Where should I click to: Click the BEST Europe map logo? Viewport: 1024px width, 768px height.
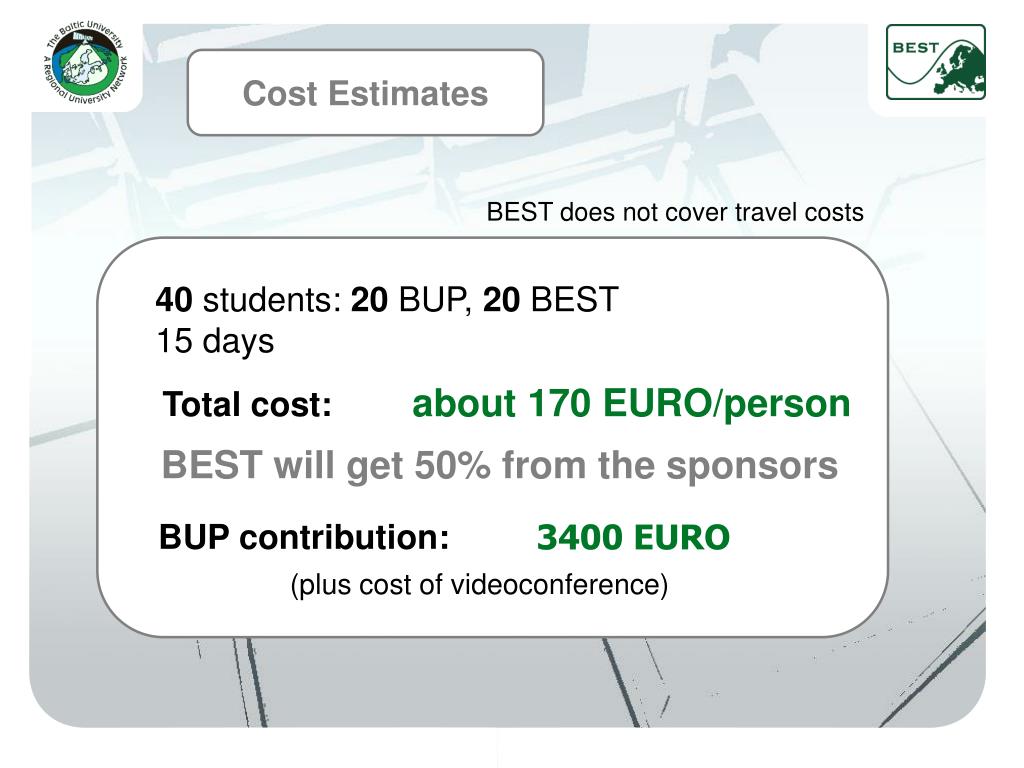tap(935, 62)
